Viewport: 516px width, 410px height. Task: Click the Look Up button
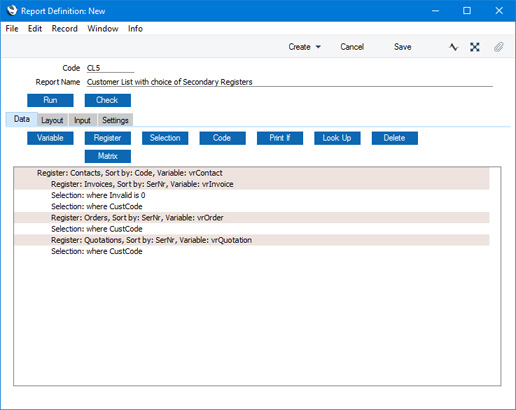pyautogui.click(x=337, y=138)
